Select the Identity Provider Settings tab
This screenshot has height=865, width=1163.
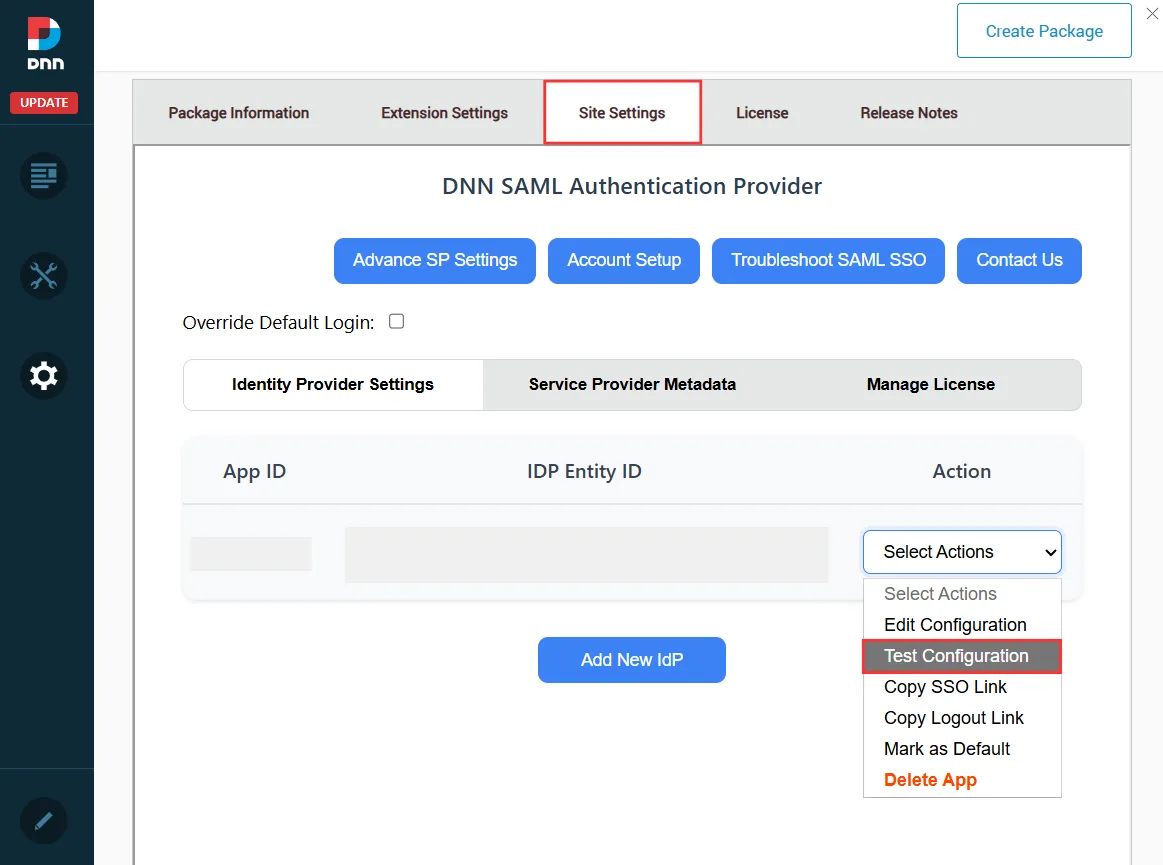pyautogui.click(x=333, y=384)
